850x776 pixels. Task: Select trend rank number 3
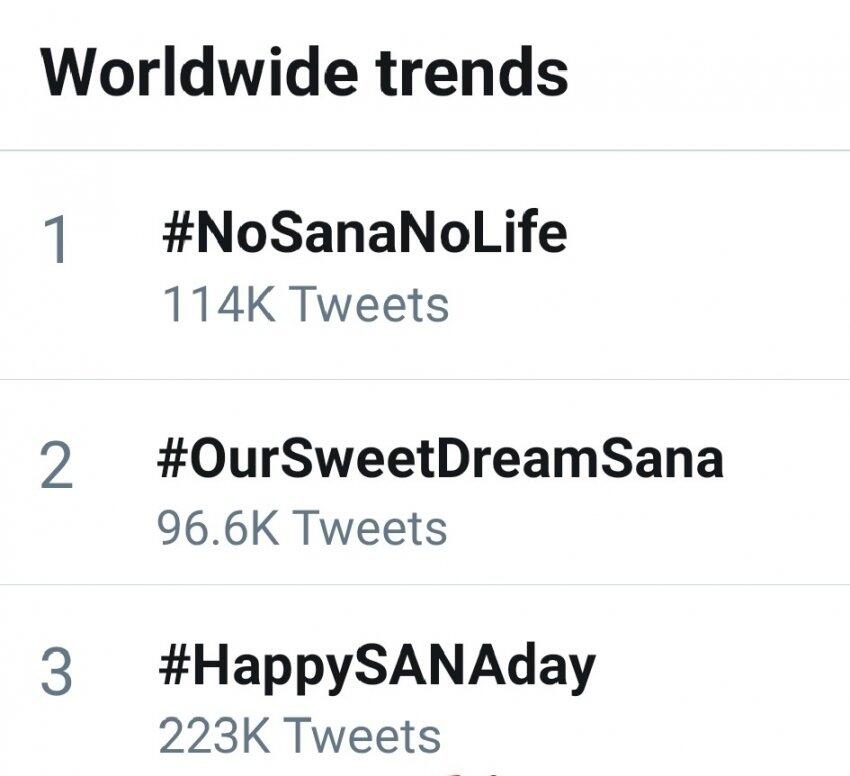57,672
